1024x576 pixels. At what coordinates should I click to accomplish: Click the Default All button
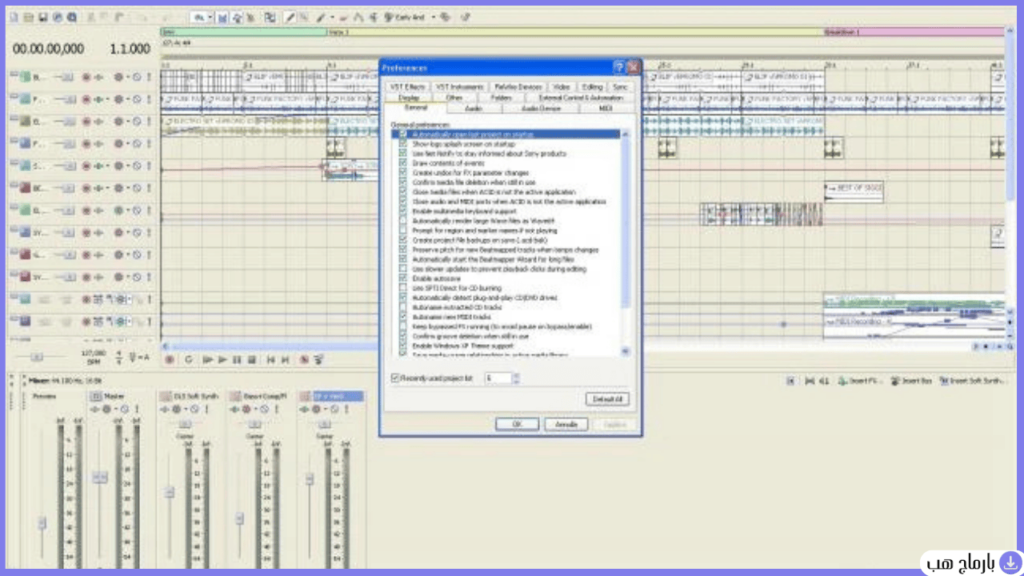[x=607, y=399]
